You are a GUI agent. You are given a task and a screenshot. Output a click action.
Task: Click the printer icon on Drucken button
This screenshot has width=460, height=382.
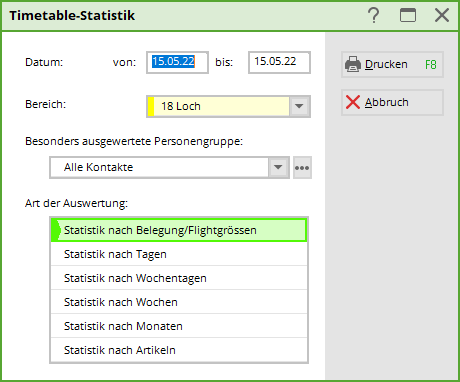point(353,64)
